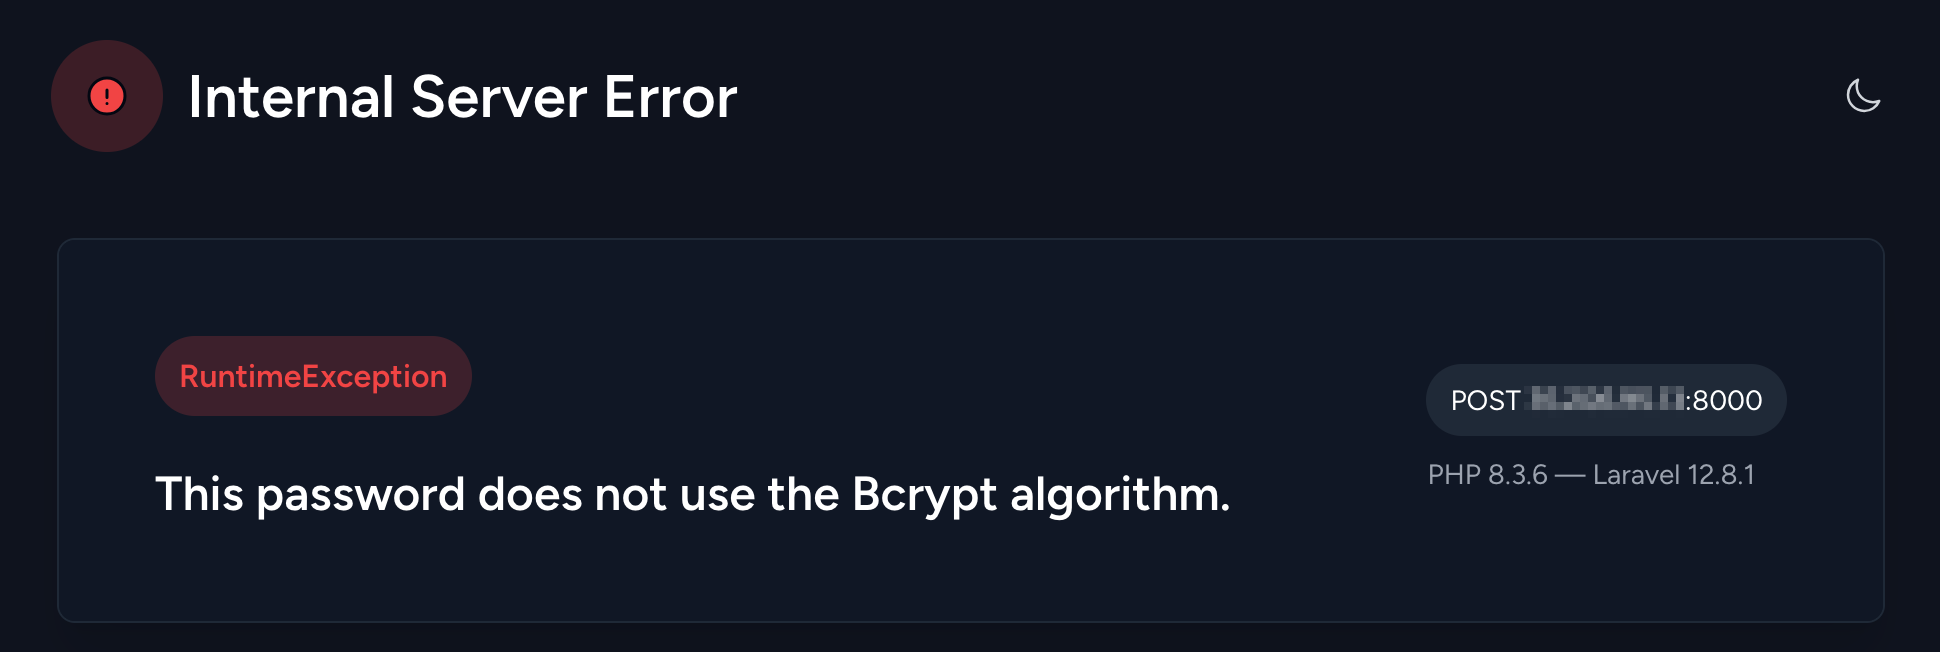Screen dimensions: 1940x652
Task: Click the word Internal in title
Action: [x=291, y=97]
